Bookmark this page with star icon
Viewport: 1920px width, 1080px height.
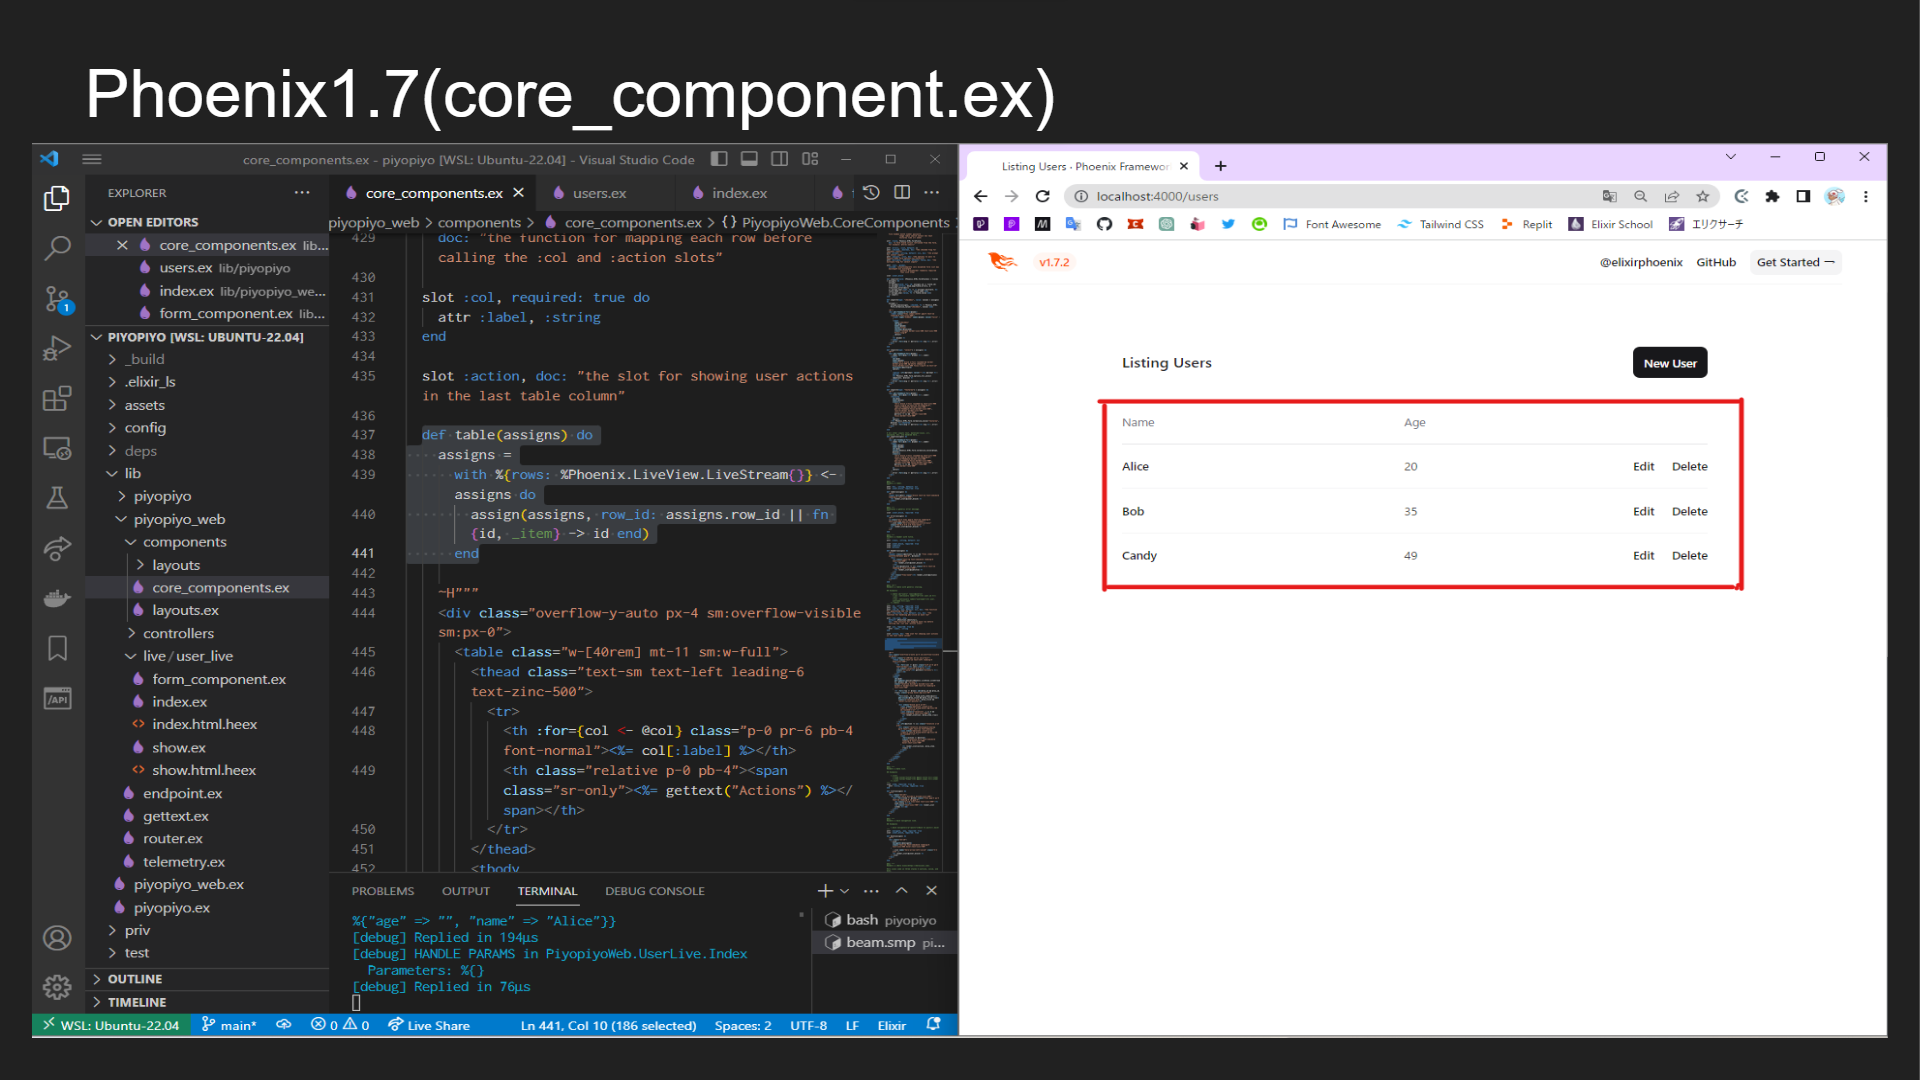click(x=1702, y=197)
